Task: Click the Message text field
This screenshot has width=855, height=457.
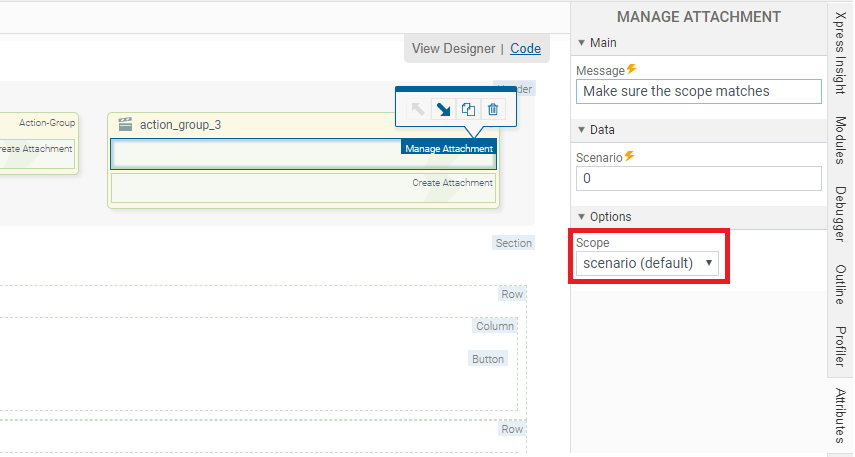Action: (x=698, y=91)
